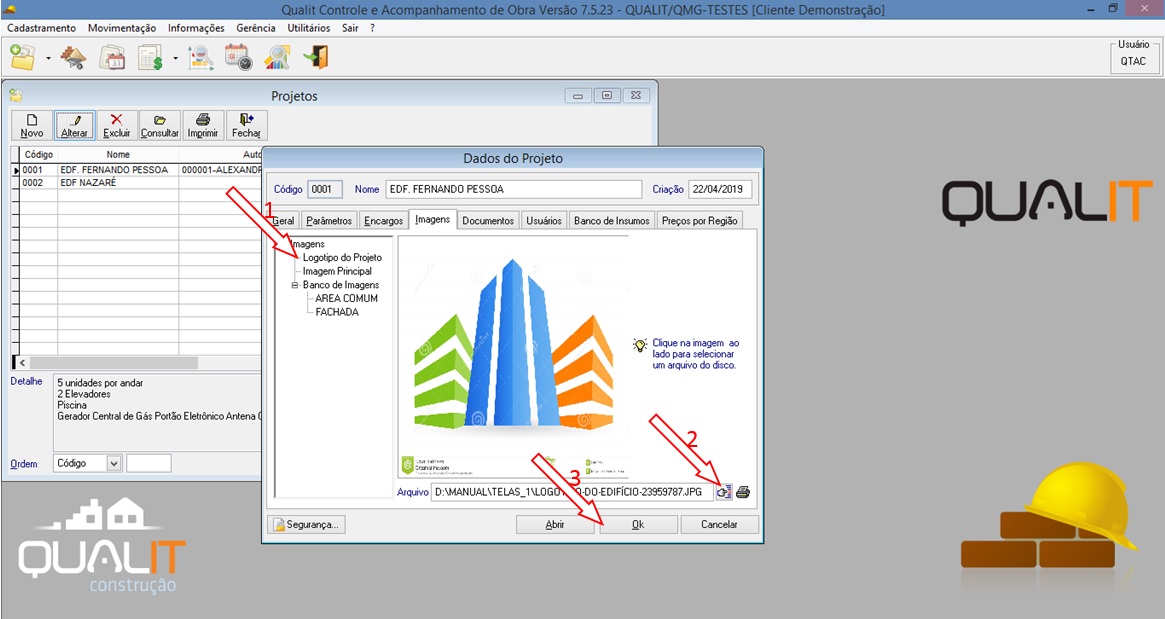Open the Utilitários menu
Viewport: 1165px width, 619px height.
click(x=308, y=27)
